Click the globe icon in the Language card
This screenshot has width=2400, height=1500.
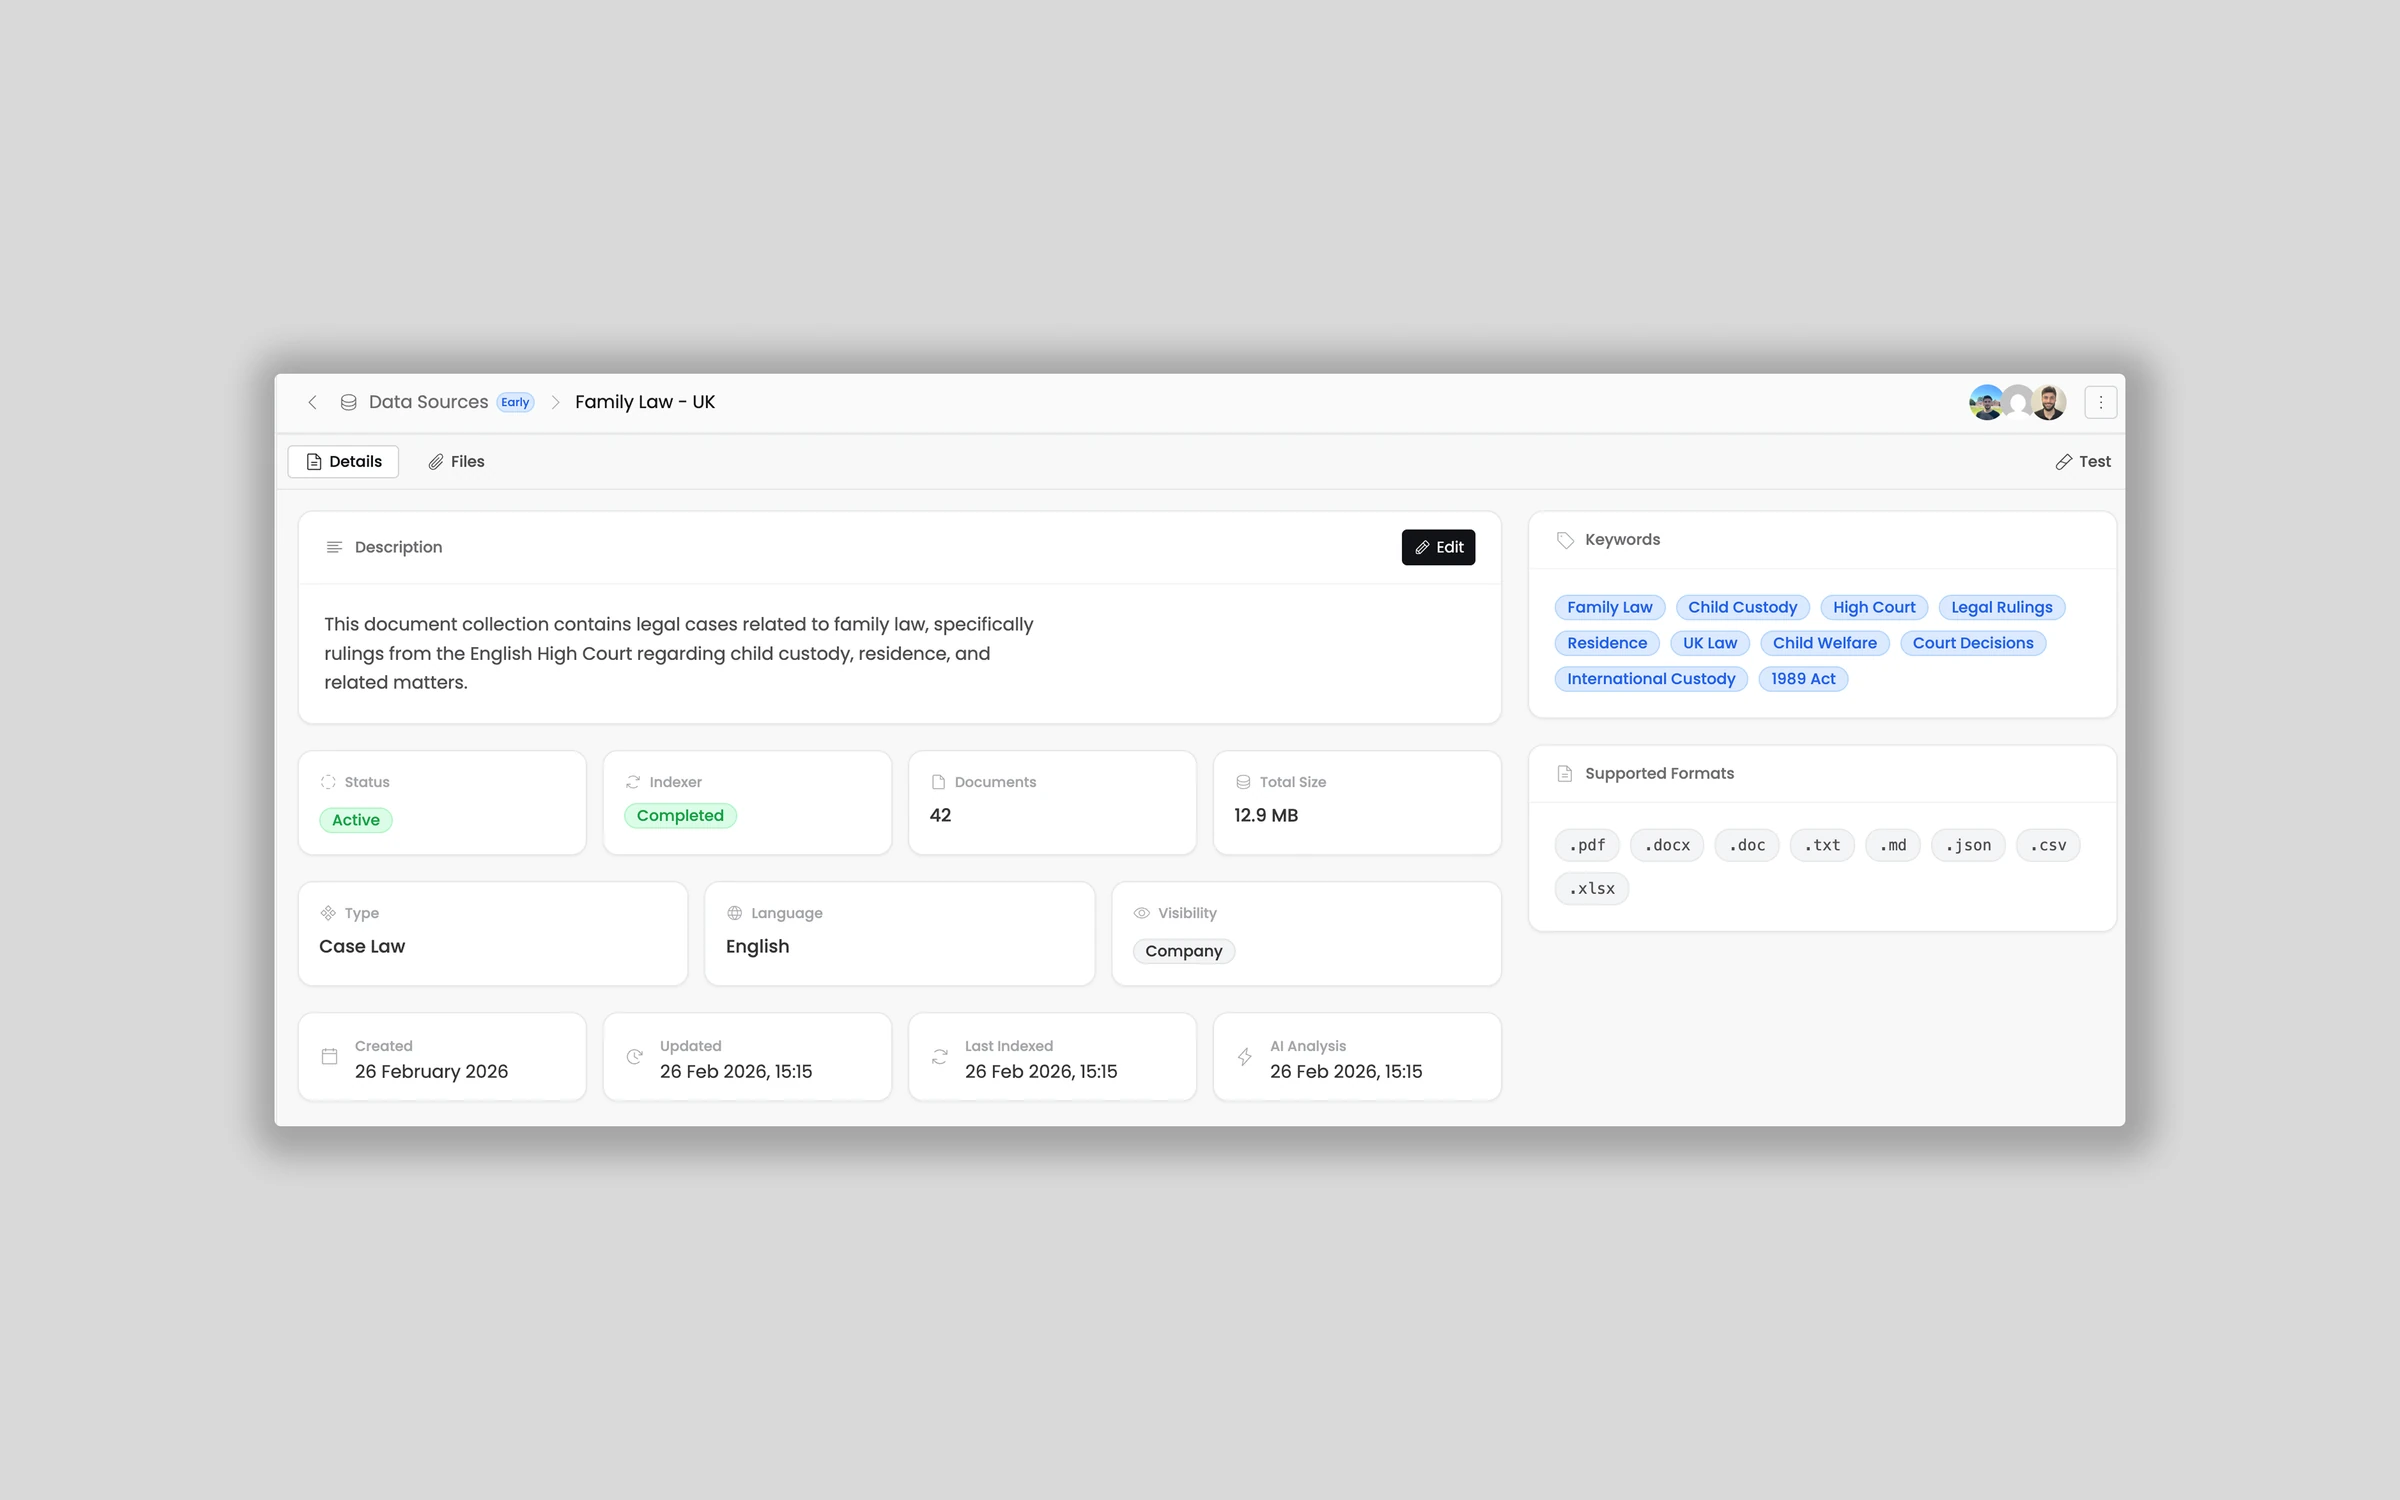click(733, 913)
